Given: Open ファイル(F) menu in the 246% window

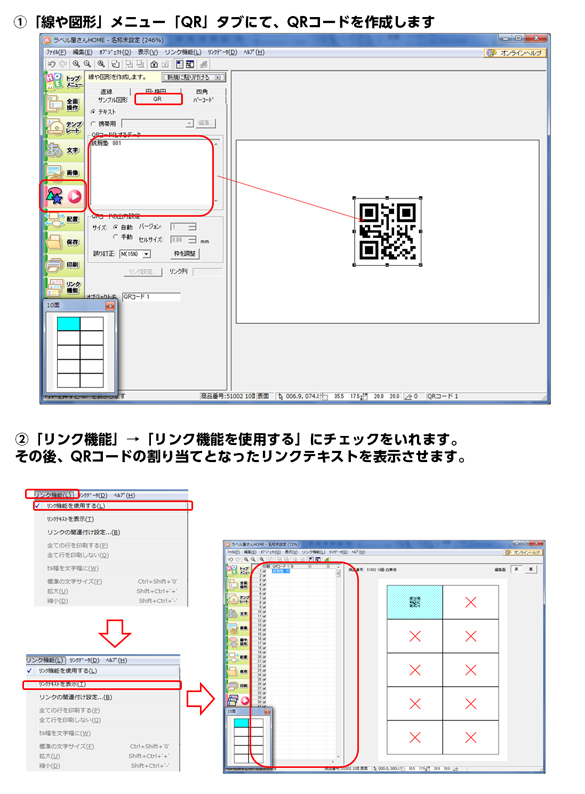Looking at the screenshot, I should 56,52.
